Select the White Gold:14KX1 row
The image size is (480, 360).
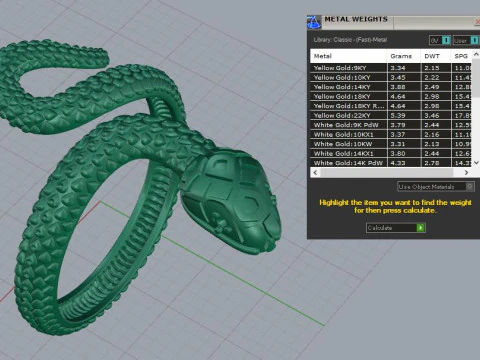point(391,153)
